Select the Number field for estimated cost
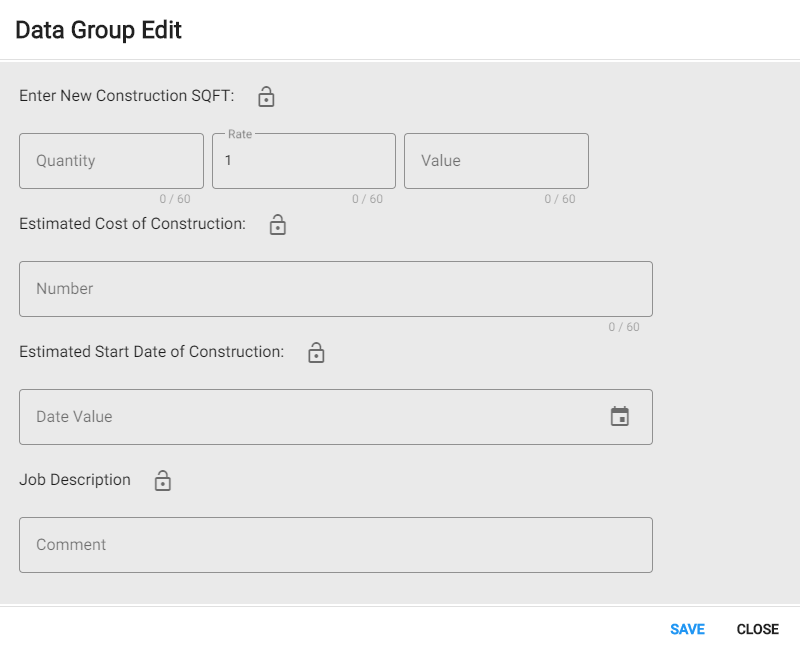 click(335, 289)
